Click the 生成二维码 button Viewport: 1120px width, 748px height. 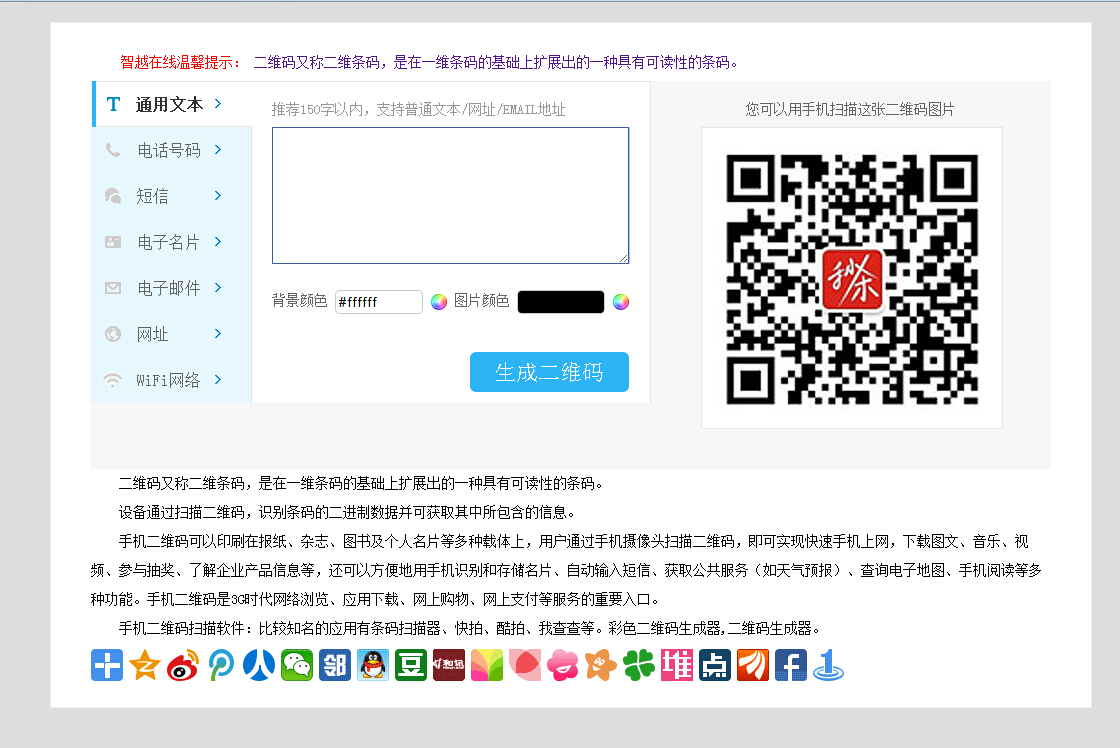point(549,372)
